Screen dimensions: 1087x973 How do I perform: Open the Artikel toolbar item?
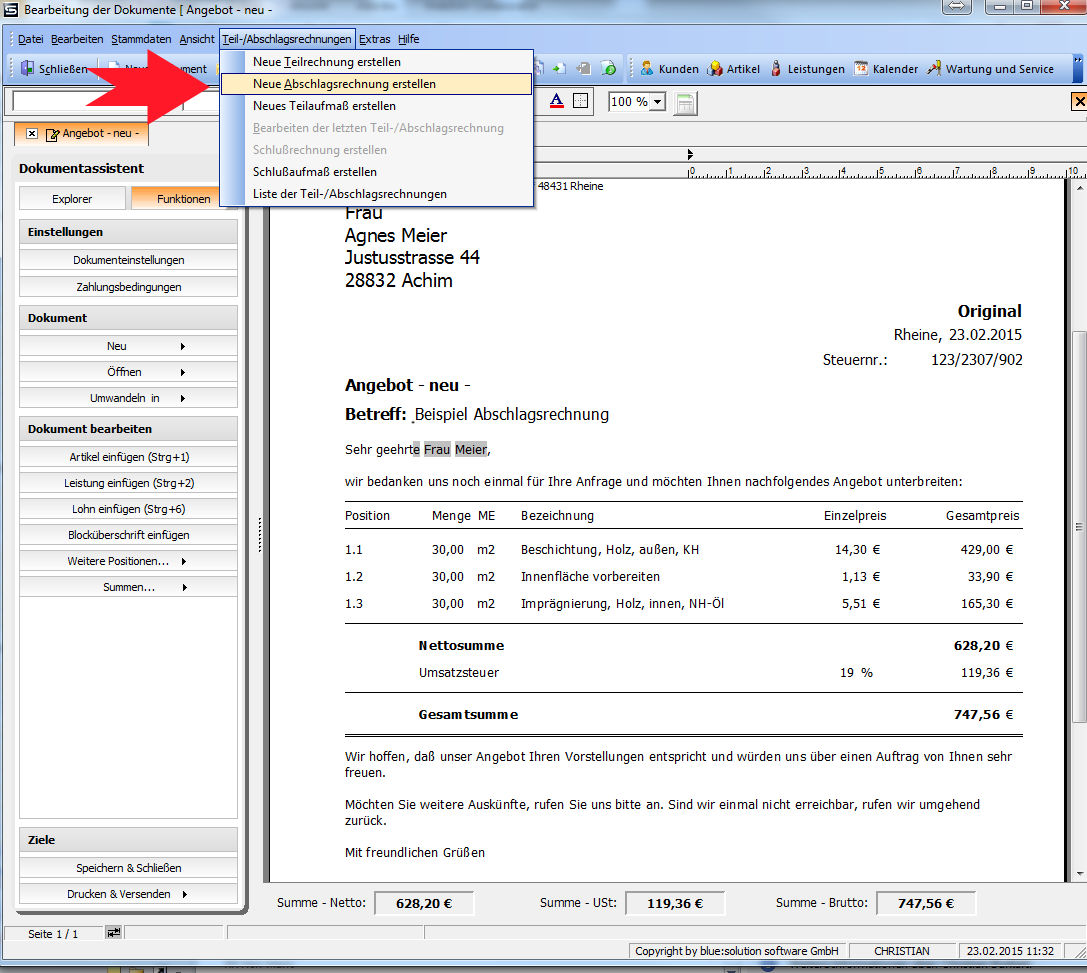pyautogui.click(x=733, y=69)
